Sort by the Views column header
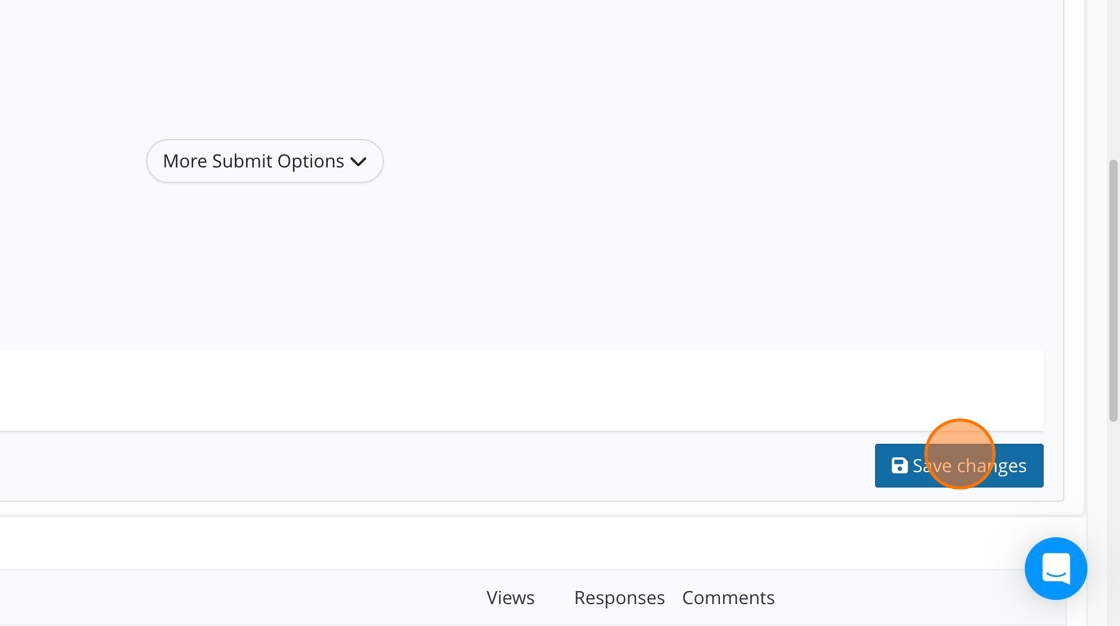Screen dimensions: 1120x626 (510, 598)
